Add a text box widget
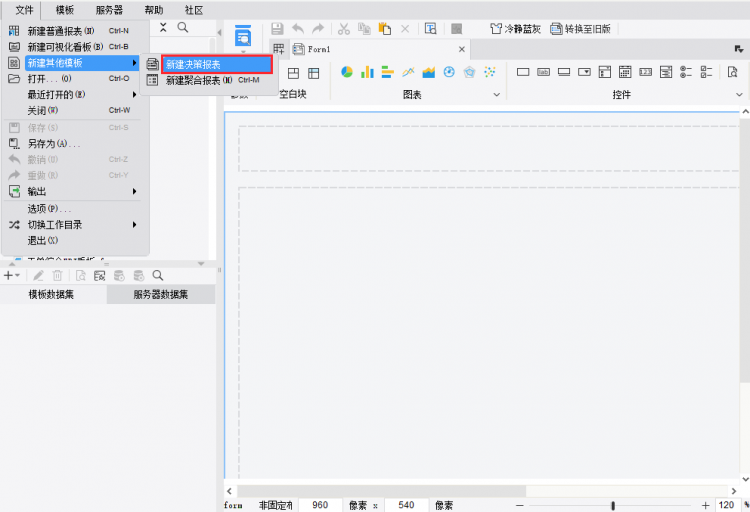Viewport: 750px width, 512px height. point(523,72)
